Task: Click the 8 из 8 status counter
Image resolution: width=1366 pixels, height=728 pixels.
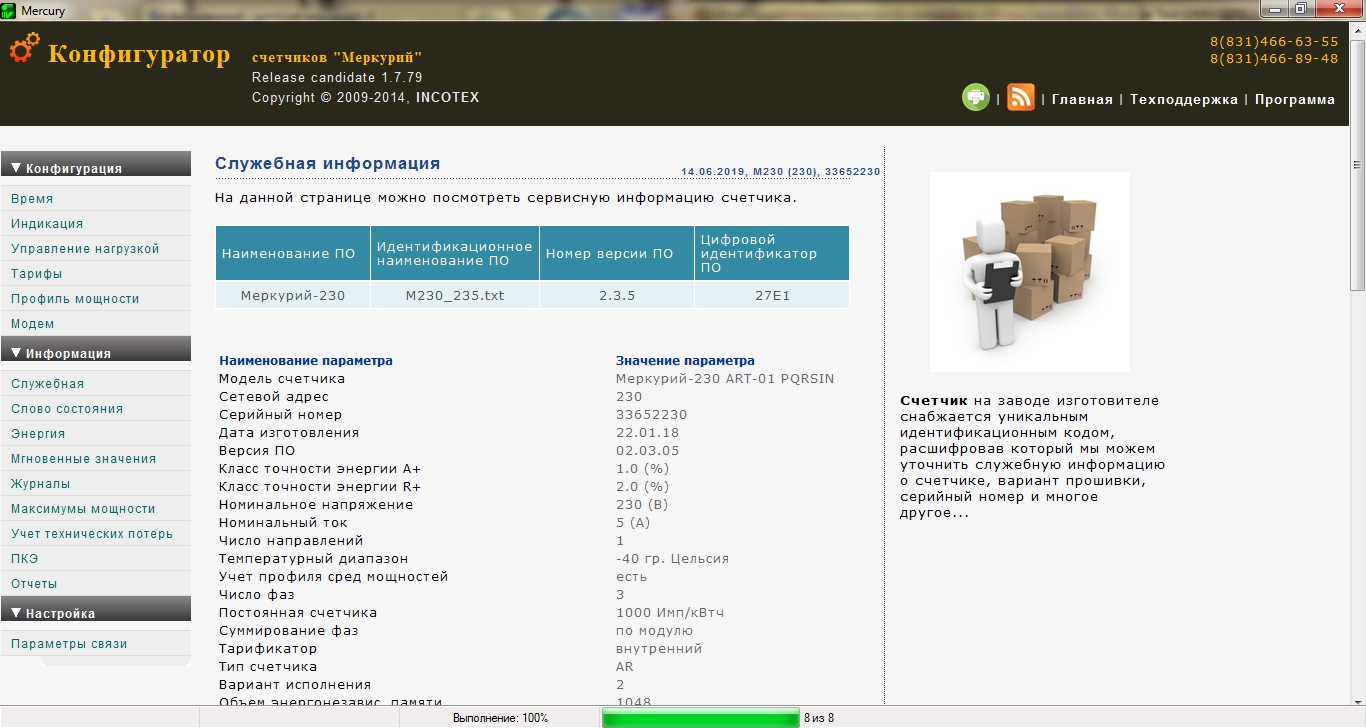Action: click(818, 718)
